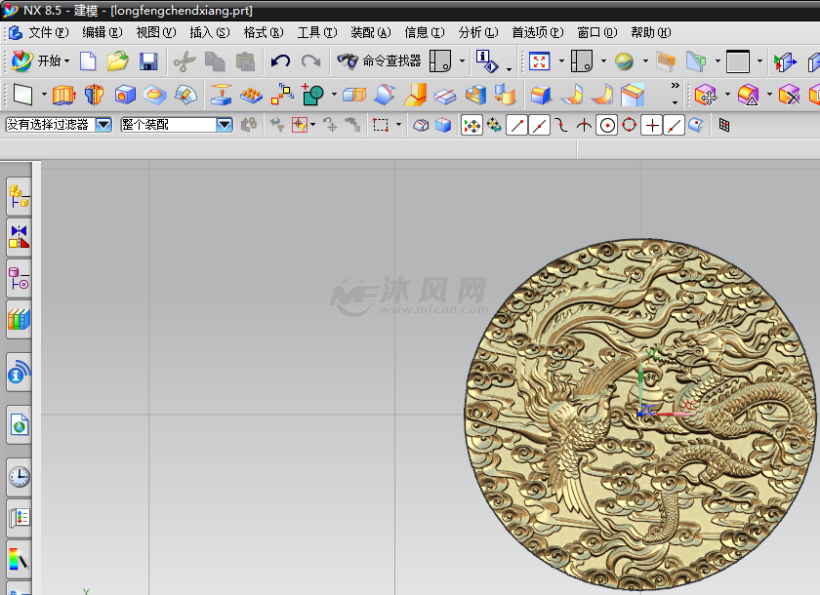The height and width of the screenshot is (595, 820).
Task: Open a file with the folder icon
Action: tap(118, 61)
